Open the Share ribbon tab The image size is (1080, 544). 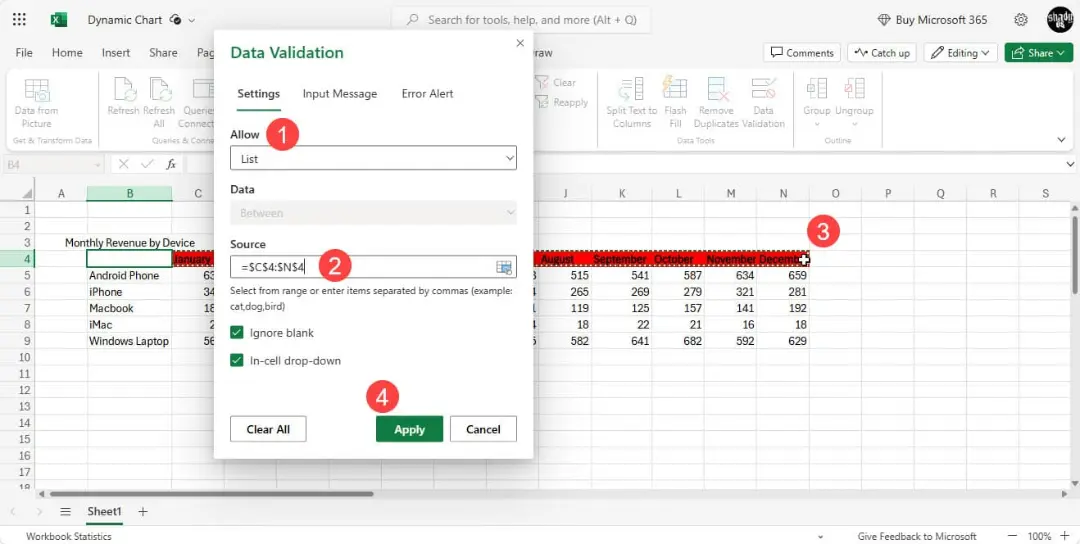tap(163, 53)
